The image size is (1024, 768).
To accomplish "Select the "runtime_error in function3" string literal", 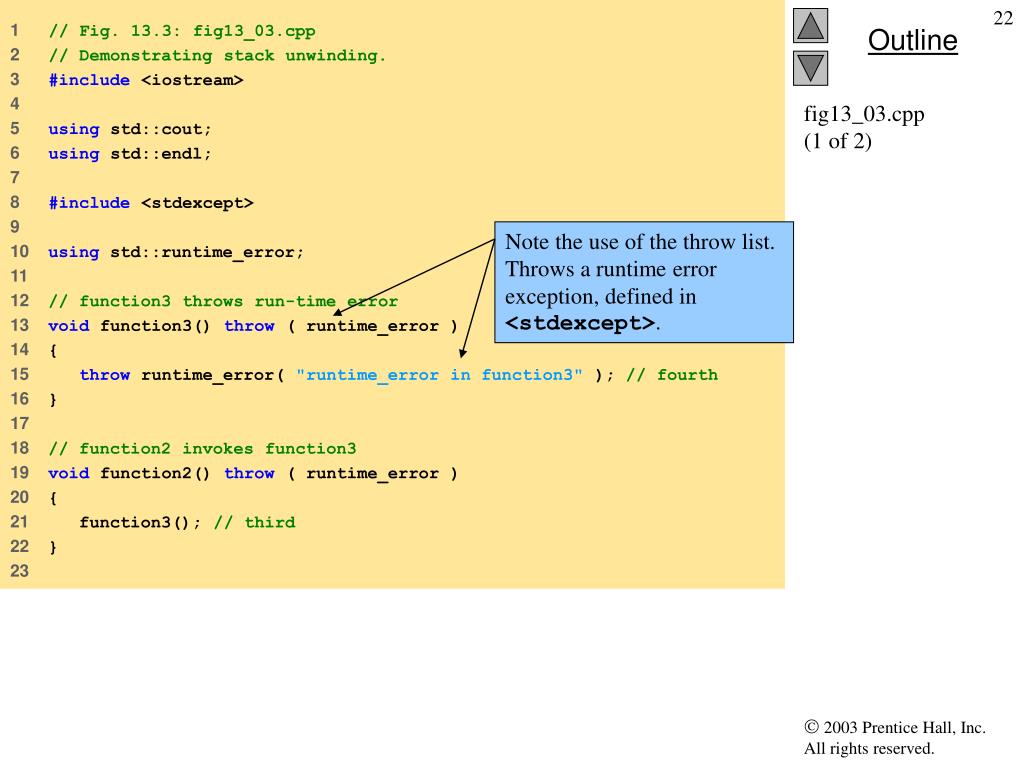I will 439,375.
